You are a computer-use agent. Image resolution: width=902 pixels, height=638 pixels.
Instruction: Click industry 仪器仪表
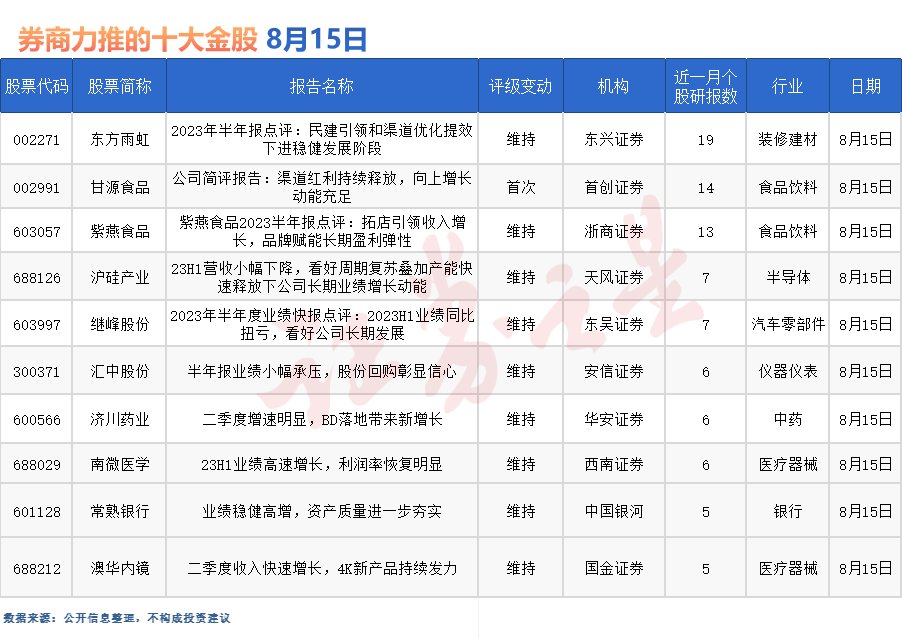(788, 371)
